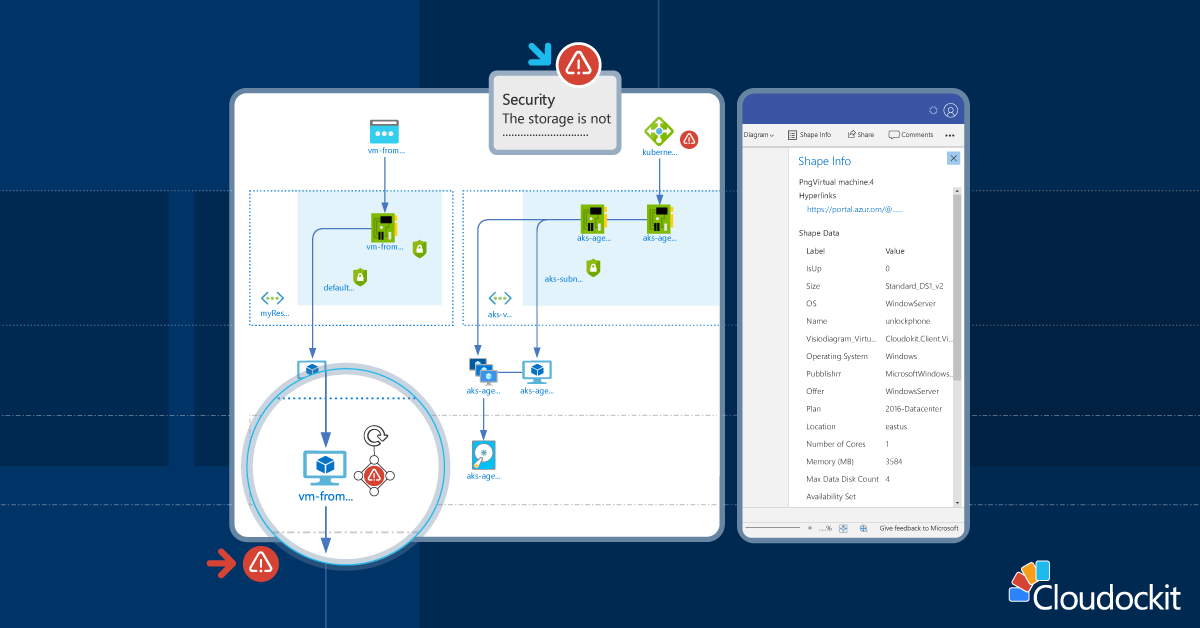Viewport: 1200px width, 628px height.
Task: Open the account profile icon in the header
Action: (950, 110)
